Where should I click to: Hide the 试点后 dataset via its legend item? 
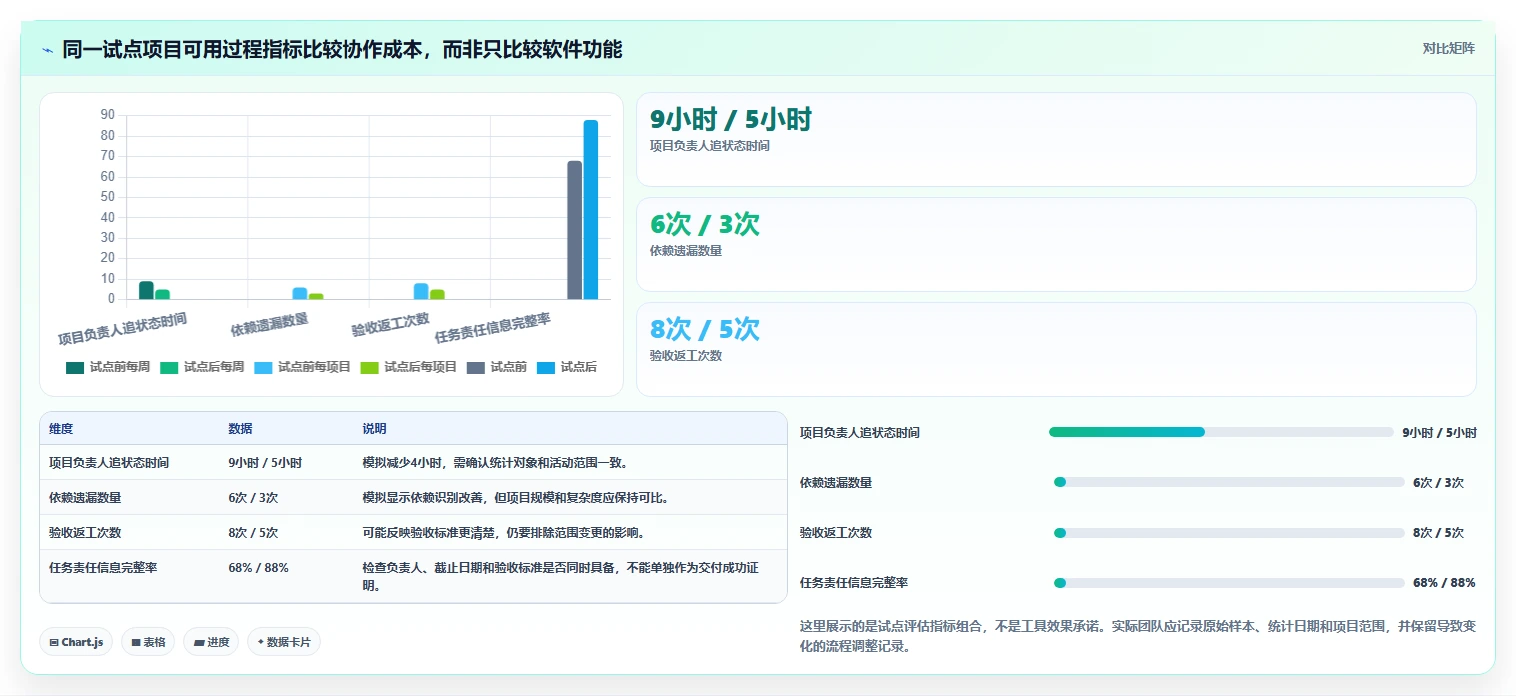pyautogui.click(x=567, y=367)
